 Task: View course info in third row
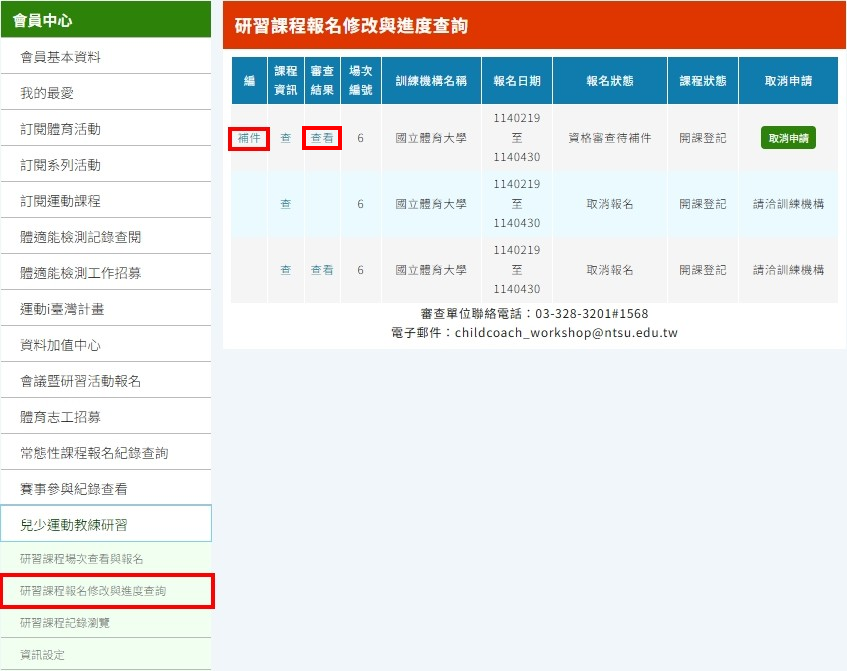click(286, 270)
